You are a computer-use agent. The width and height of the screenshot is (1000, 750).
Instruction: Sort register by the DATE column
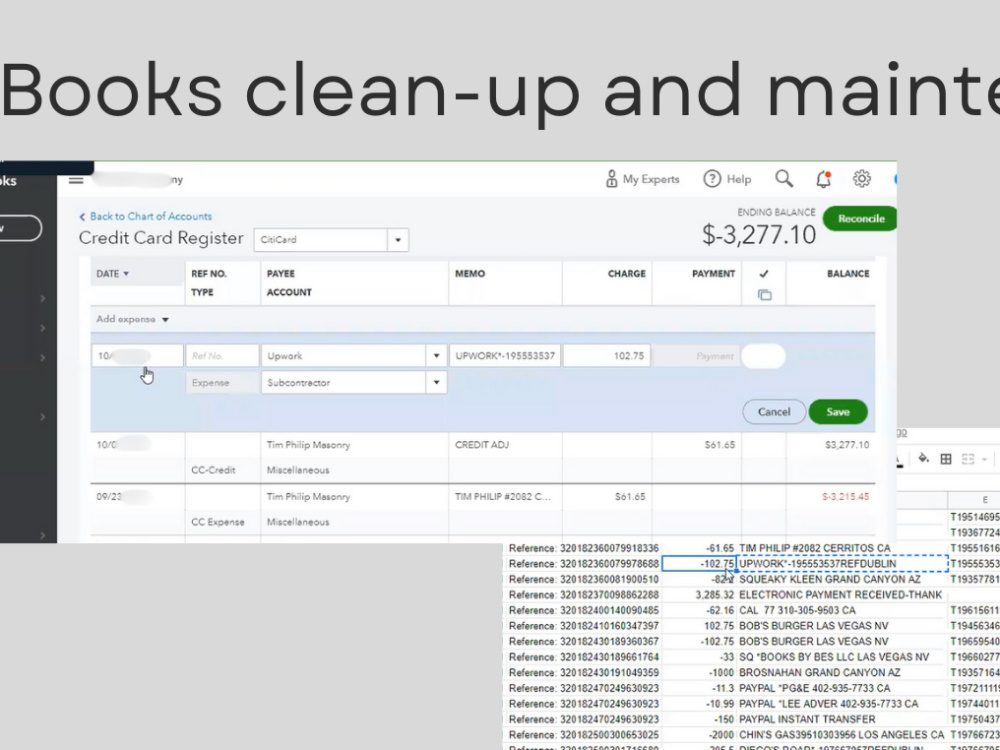point(112,274)
